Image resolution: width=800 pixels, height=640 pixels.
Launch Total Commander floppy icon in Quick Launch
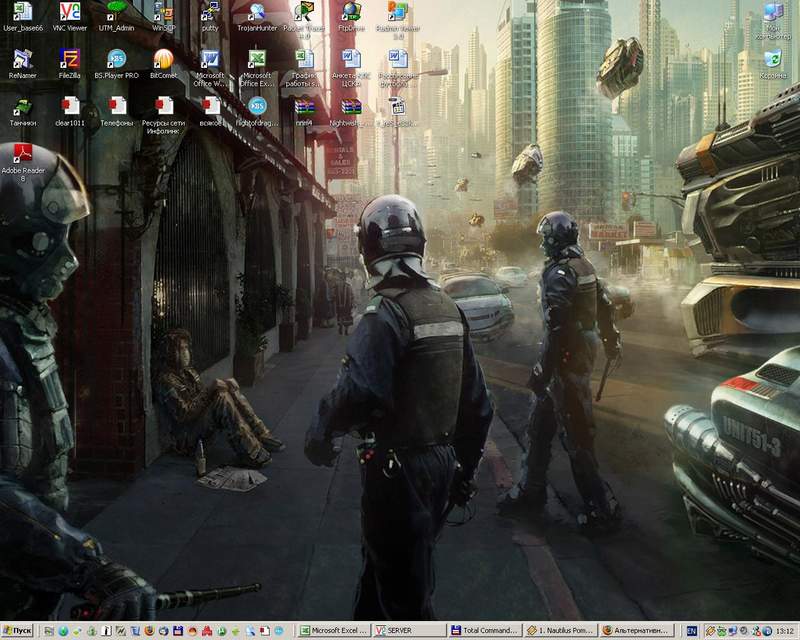pos(178,631)
